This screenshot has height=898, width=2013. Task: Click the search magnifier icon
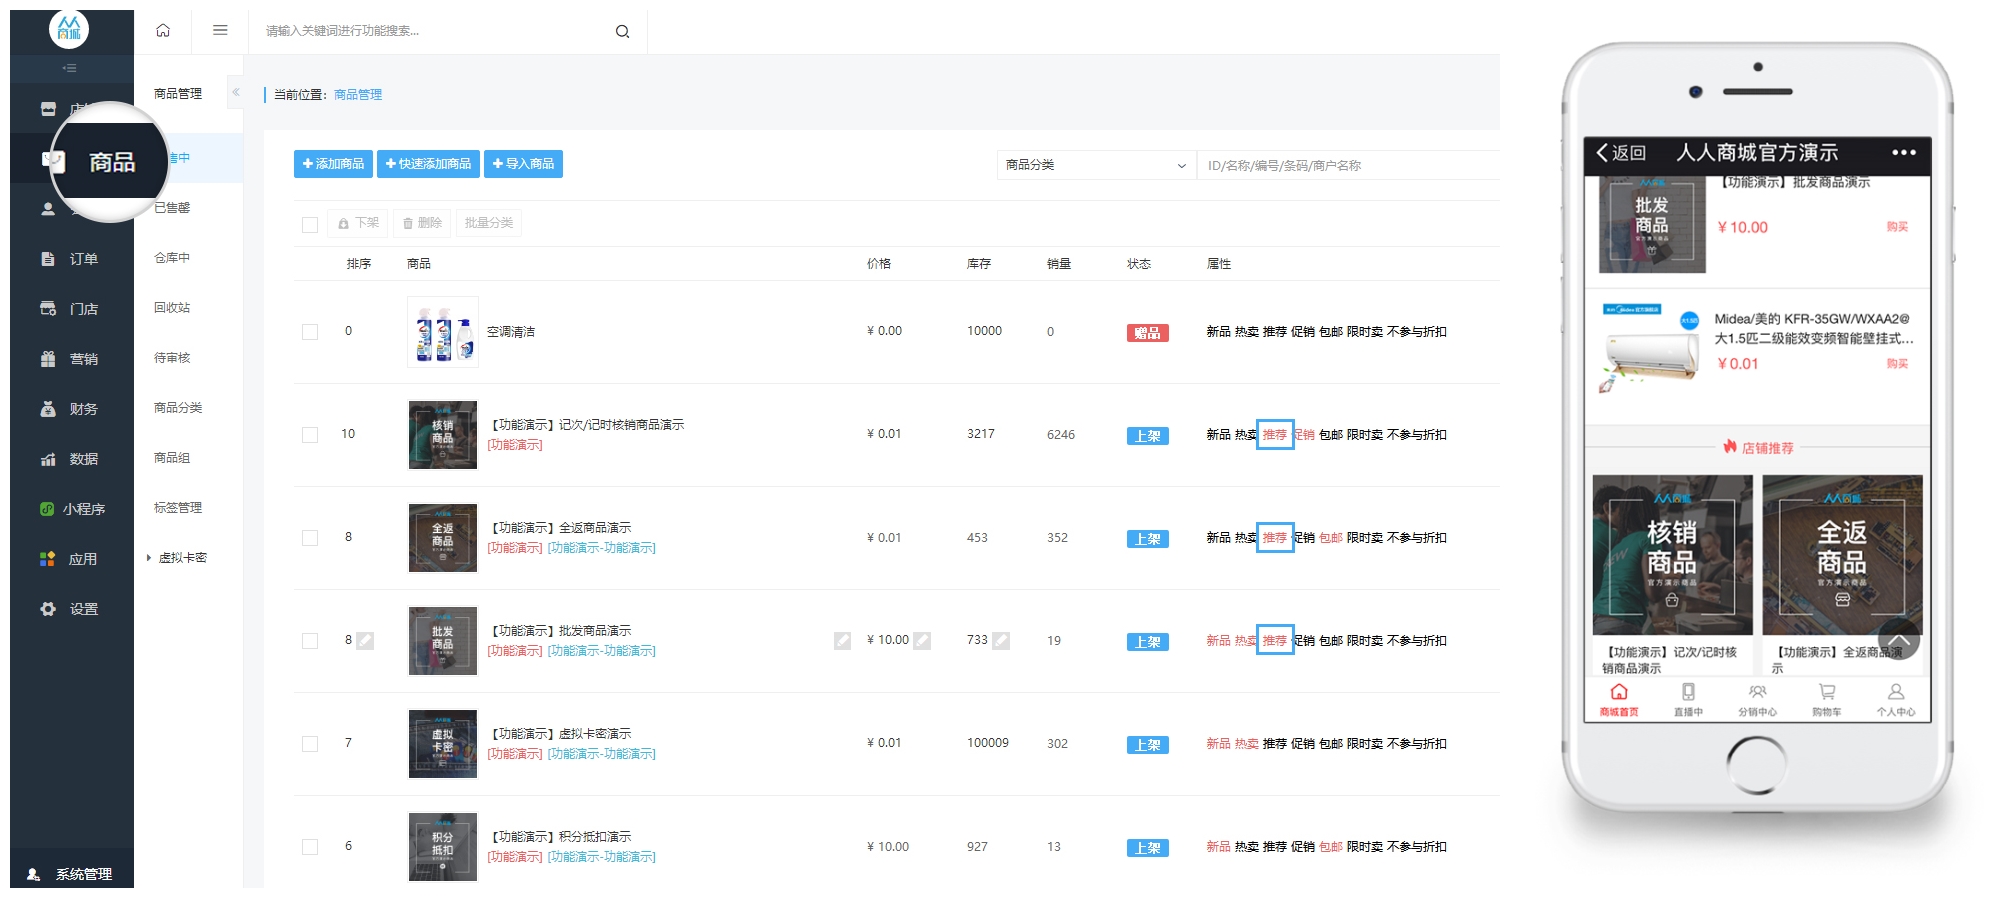[622, 32]
